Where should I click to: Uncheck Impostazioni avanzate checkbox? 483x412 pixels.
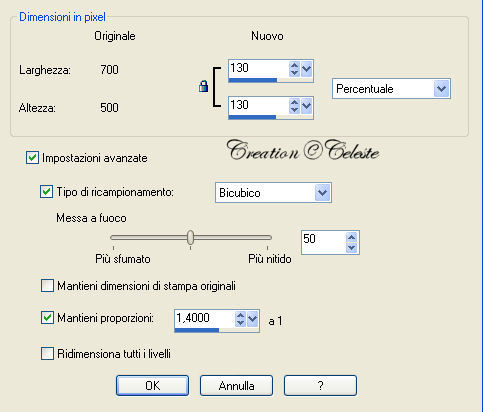tap(32, 158)
